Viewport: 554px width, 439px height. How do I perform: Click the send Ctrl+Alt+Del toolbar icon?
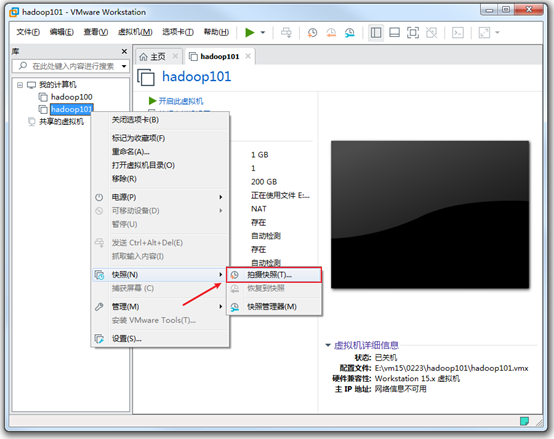286,32
